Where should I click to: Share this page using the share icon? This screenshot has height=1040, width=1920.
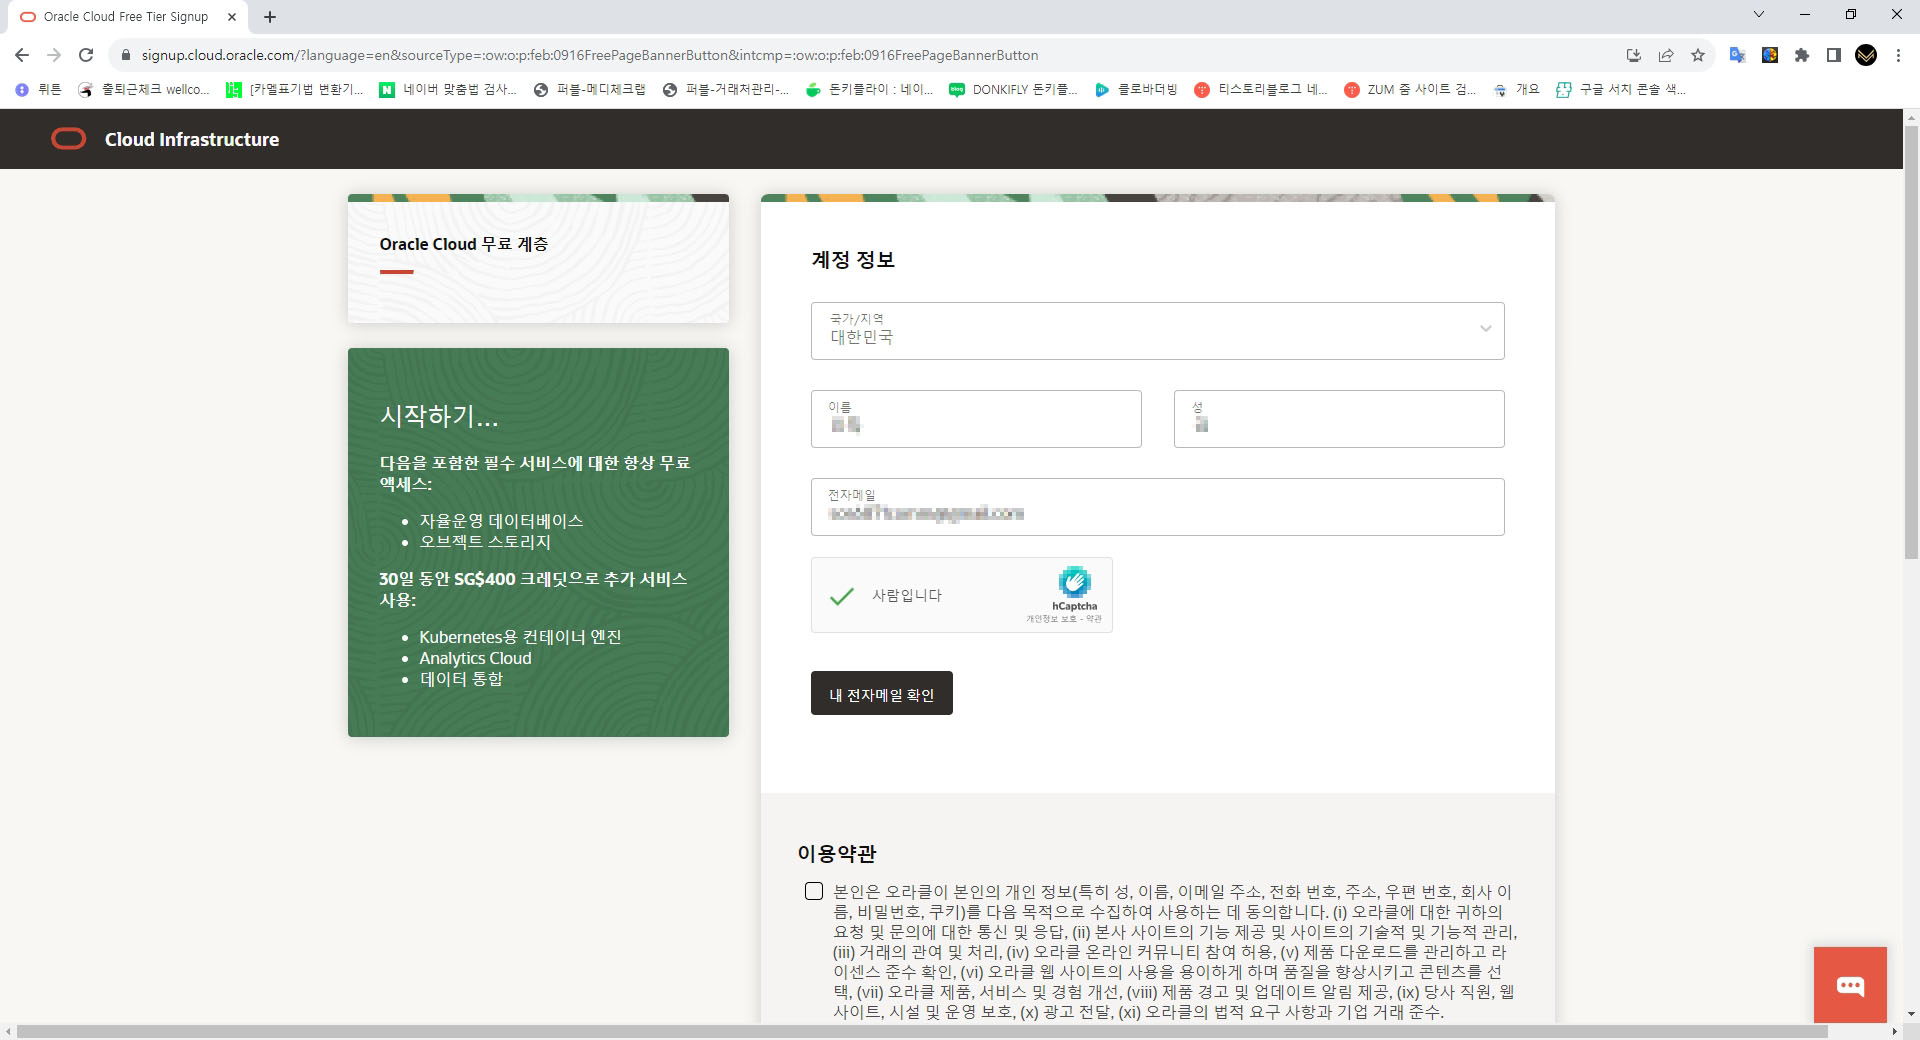tap(1666, 55)
